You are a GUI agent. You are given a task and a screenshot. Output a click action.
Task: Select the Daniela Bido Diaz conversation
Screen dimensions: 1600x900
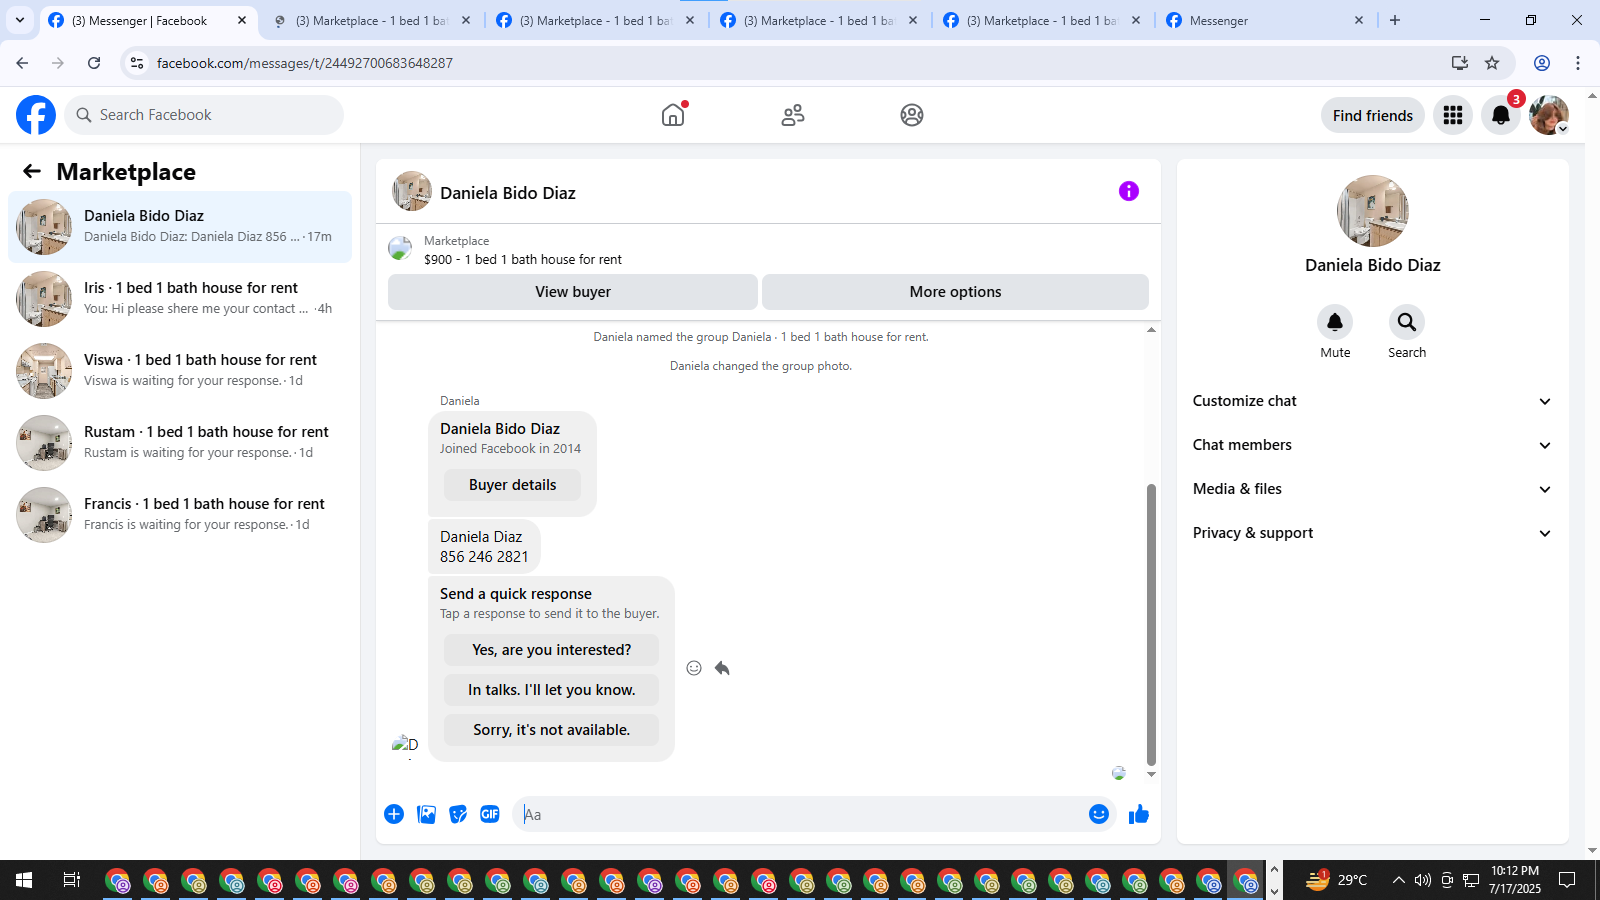point(180,227)
